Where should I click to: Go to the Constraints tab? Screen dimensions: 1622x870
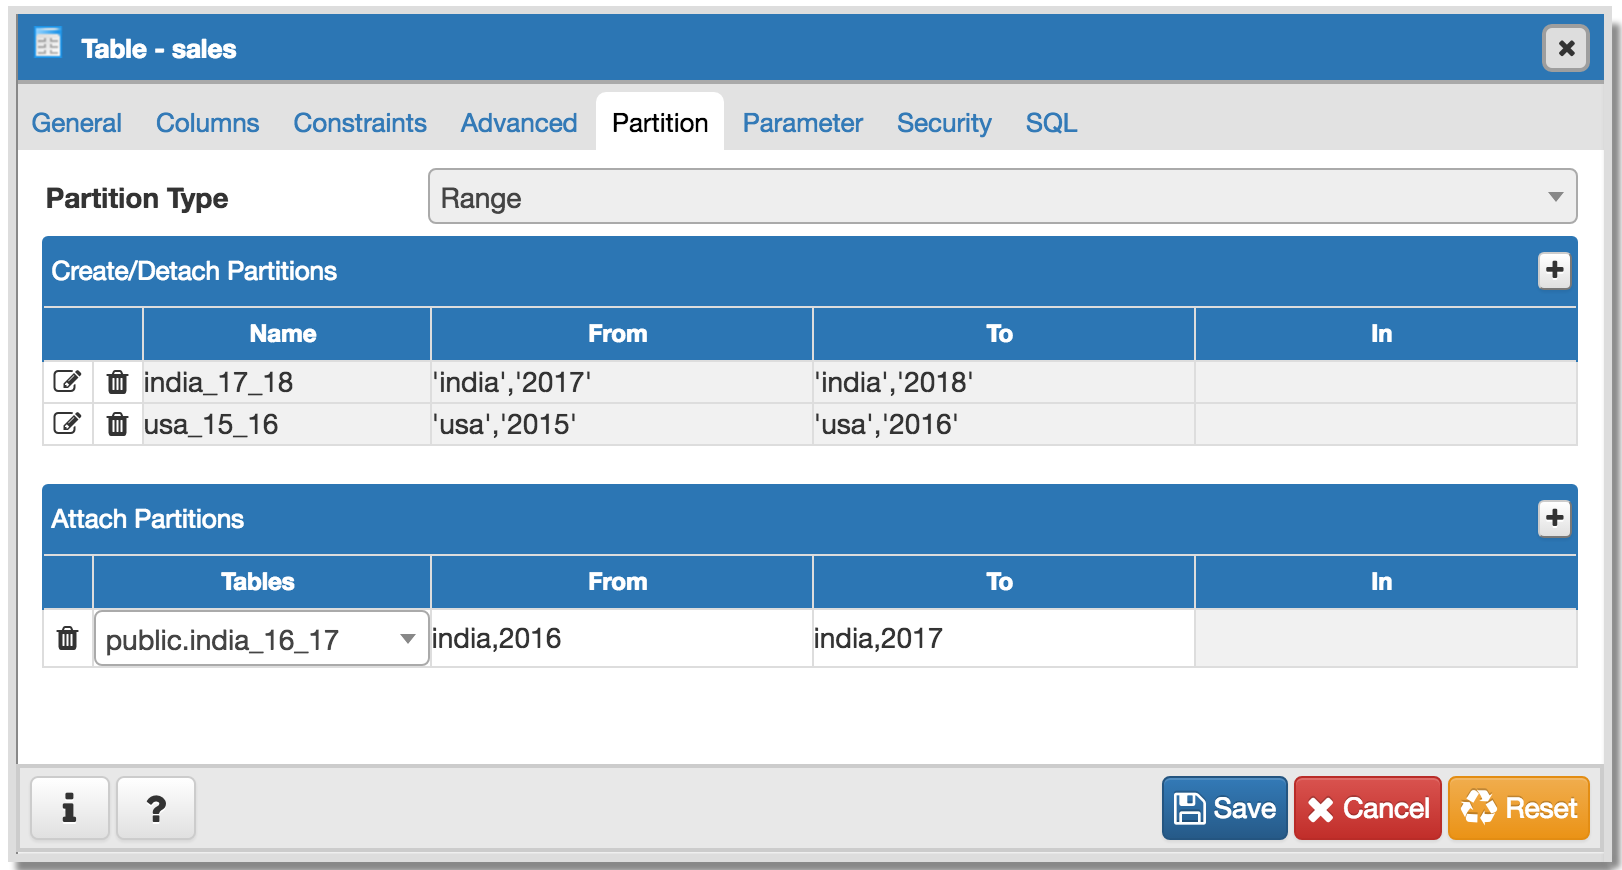pyautogui.click(x=359, y=123)
